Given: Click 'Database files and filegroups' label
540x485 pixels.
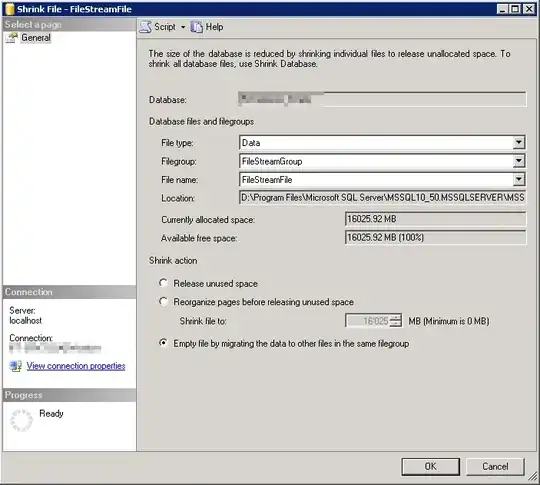Looking at the screenshot, I should (x=201, y=122).
